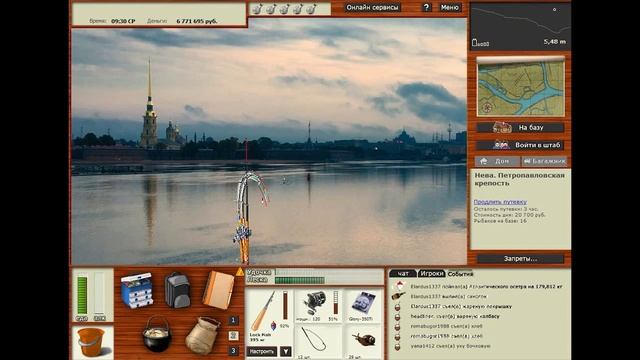Click location title Нева. Петропавловская крепость
640x360 pixels.
click(520, 179)
